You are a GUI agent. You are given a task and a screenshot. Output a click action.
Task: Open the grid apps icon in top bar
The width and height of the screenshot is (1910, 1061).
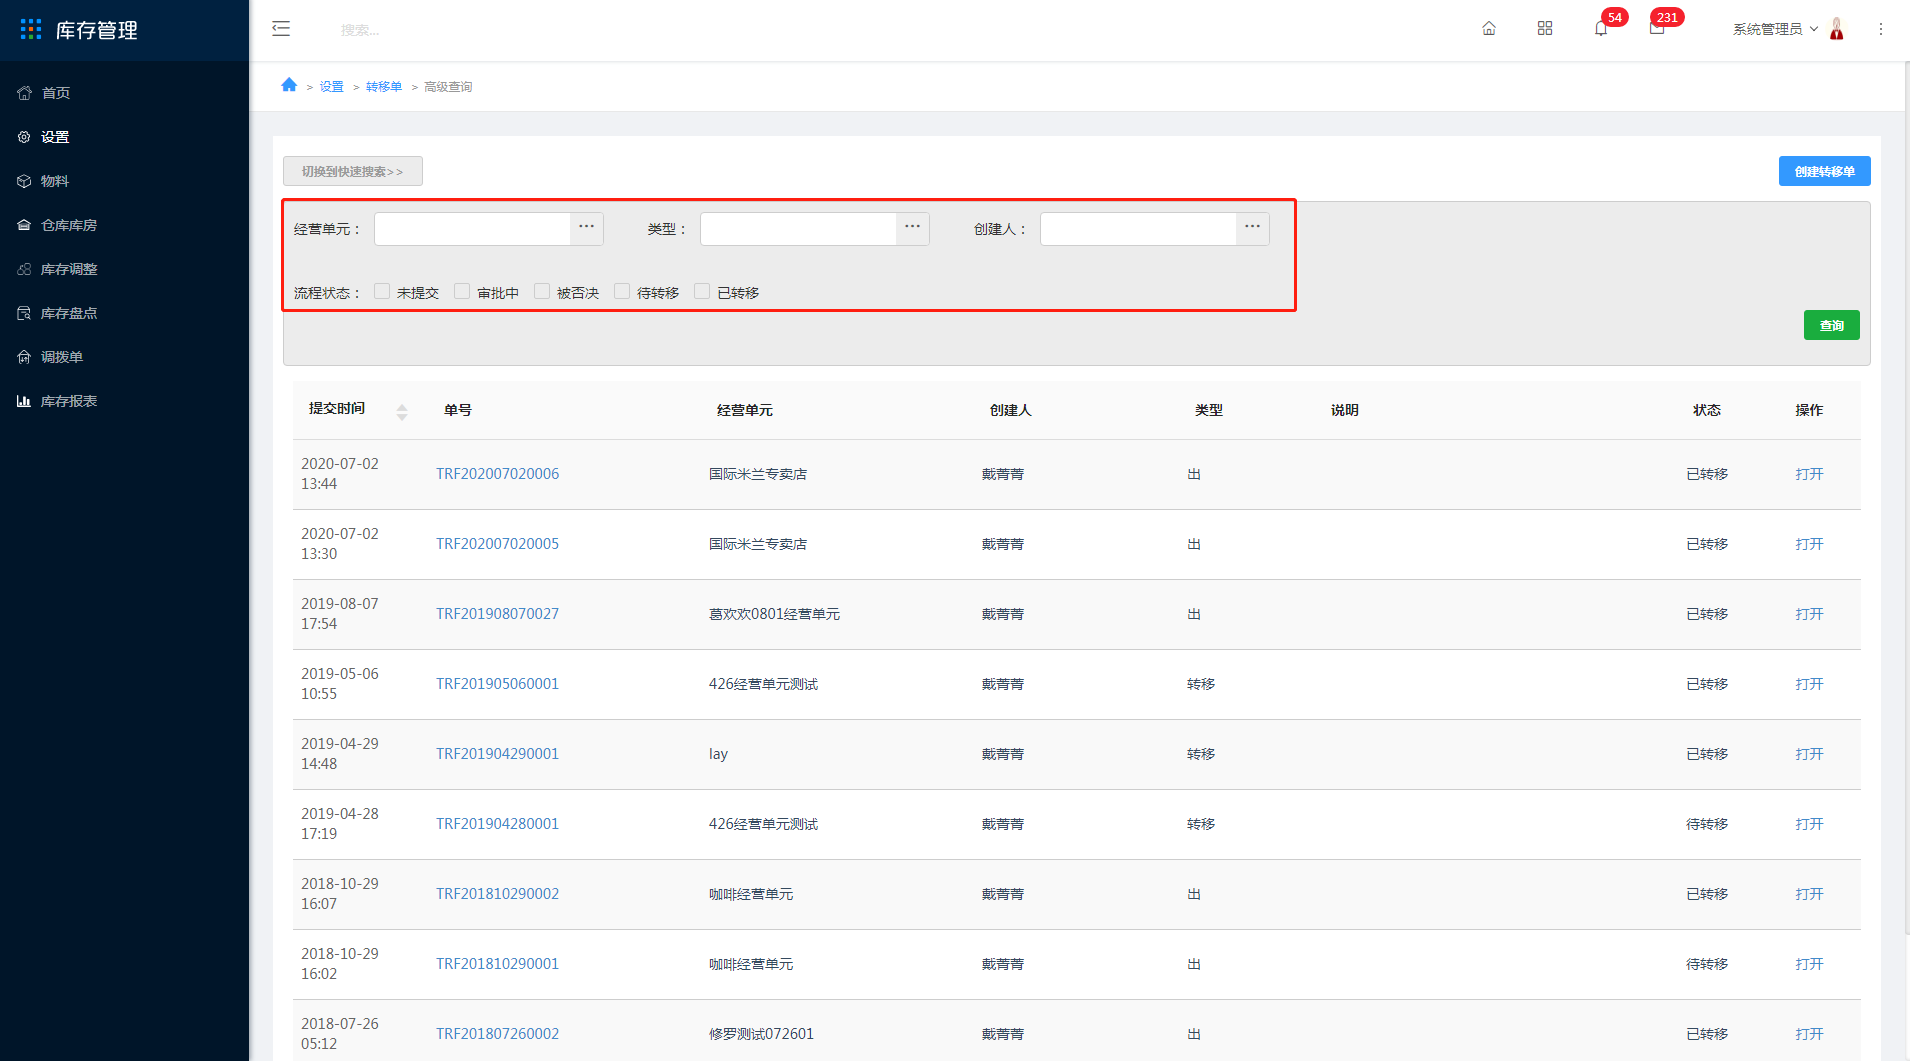coord(1545,29)
